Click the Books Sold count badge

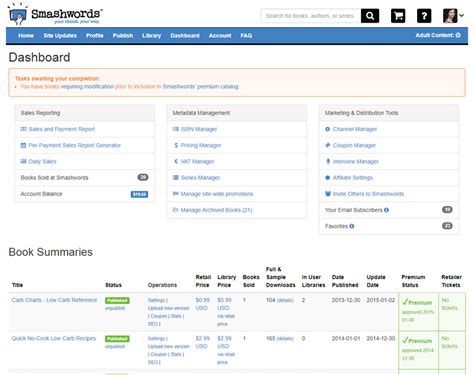143,177
